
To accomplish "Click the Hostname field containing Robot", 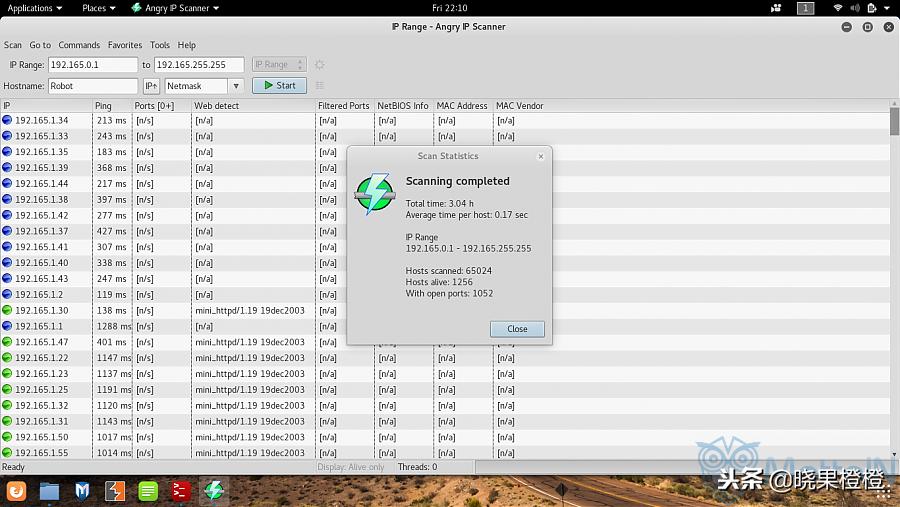I will (93, 86).
